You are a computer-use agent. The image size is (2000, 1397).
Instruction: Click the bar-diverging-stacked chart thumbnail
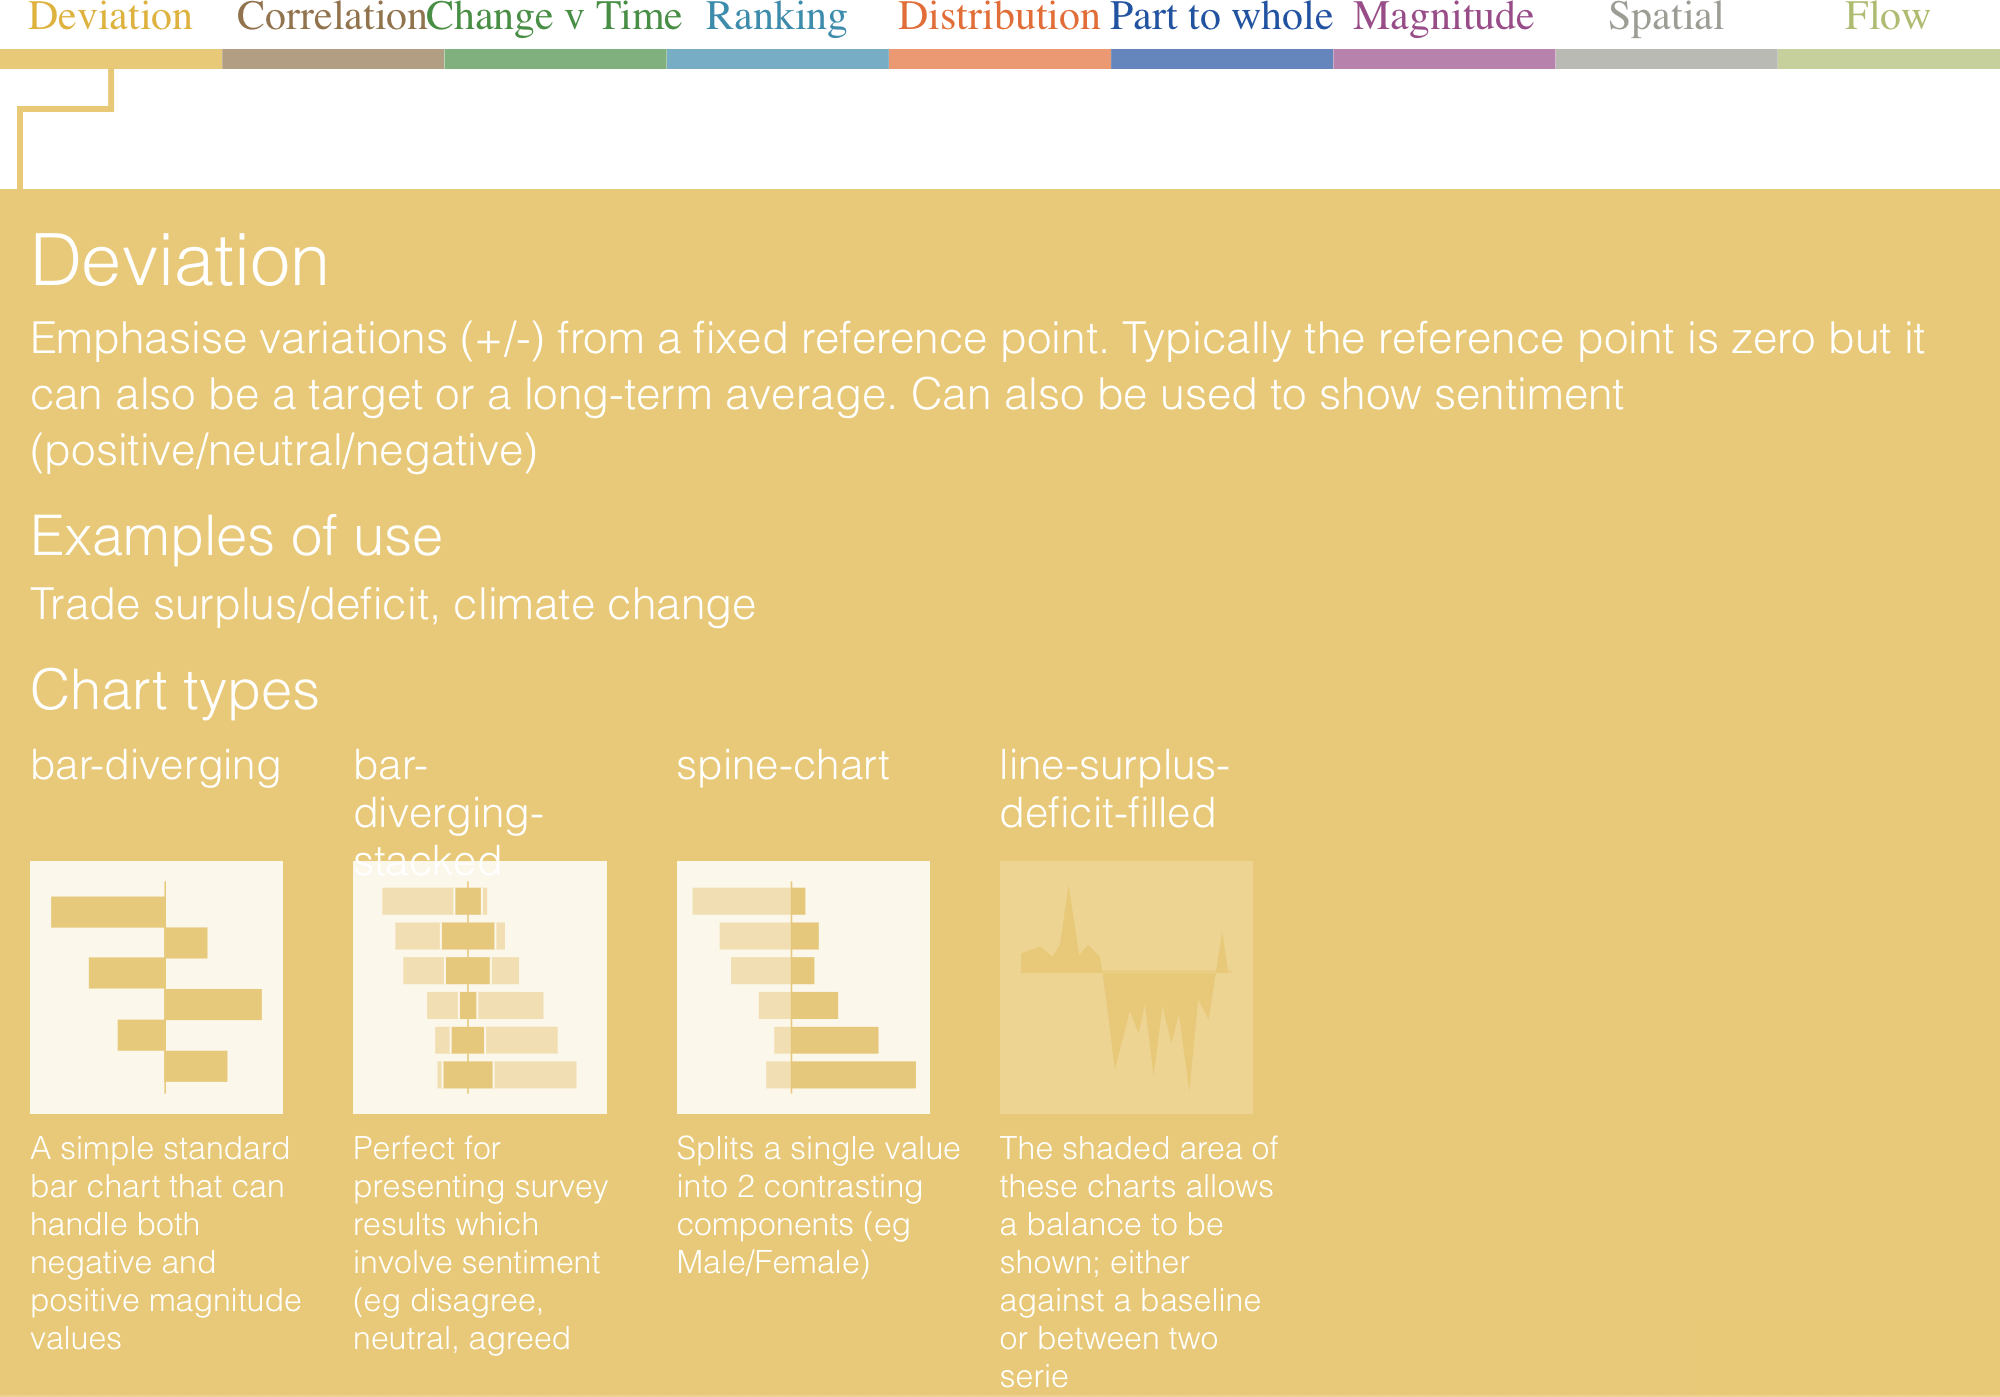pos(479,987)
